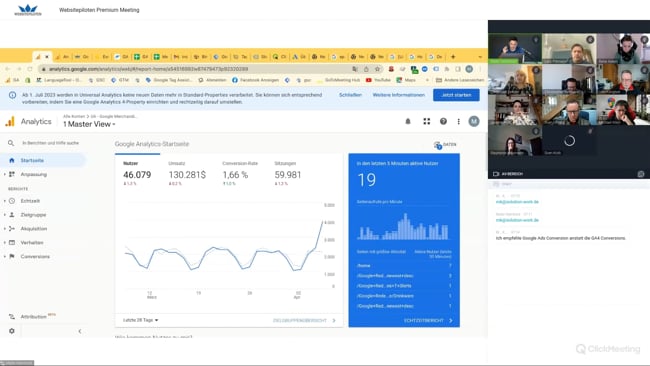Click the Echtzeit clock icon
The image size is (650, 366).
[12, 201]
